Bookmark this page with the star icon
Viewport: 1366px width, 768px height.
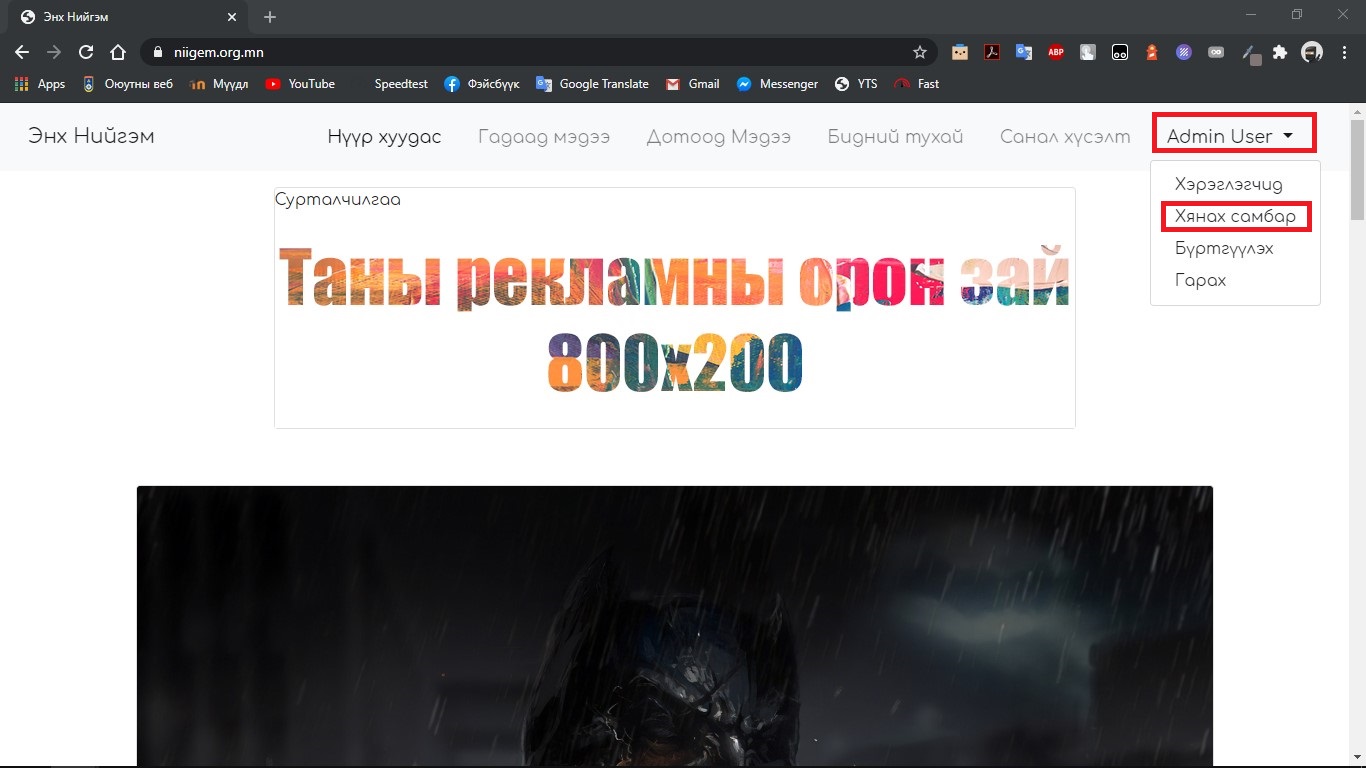point(919,52)
